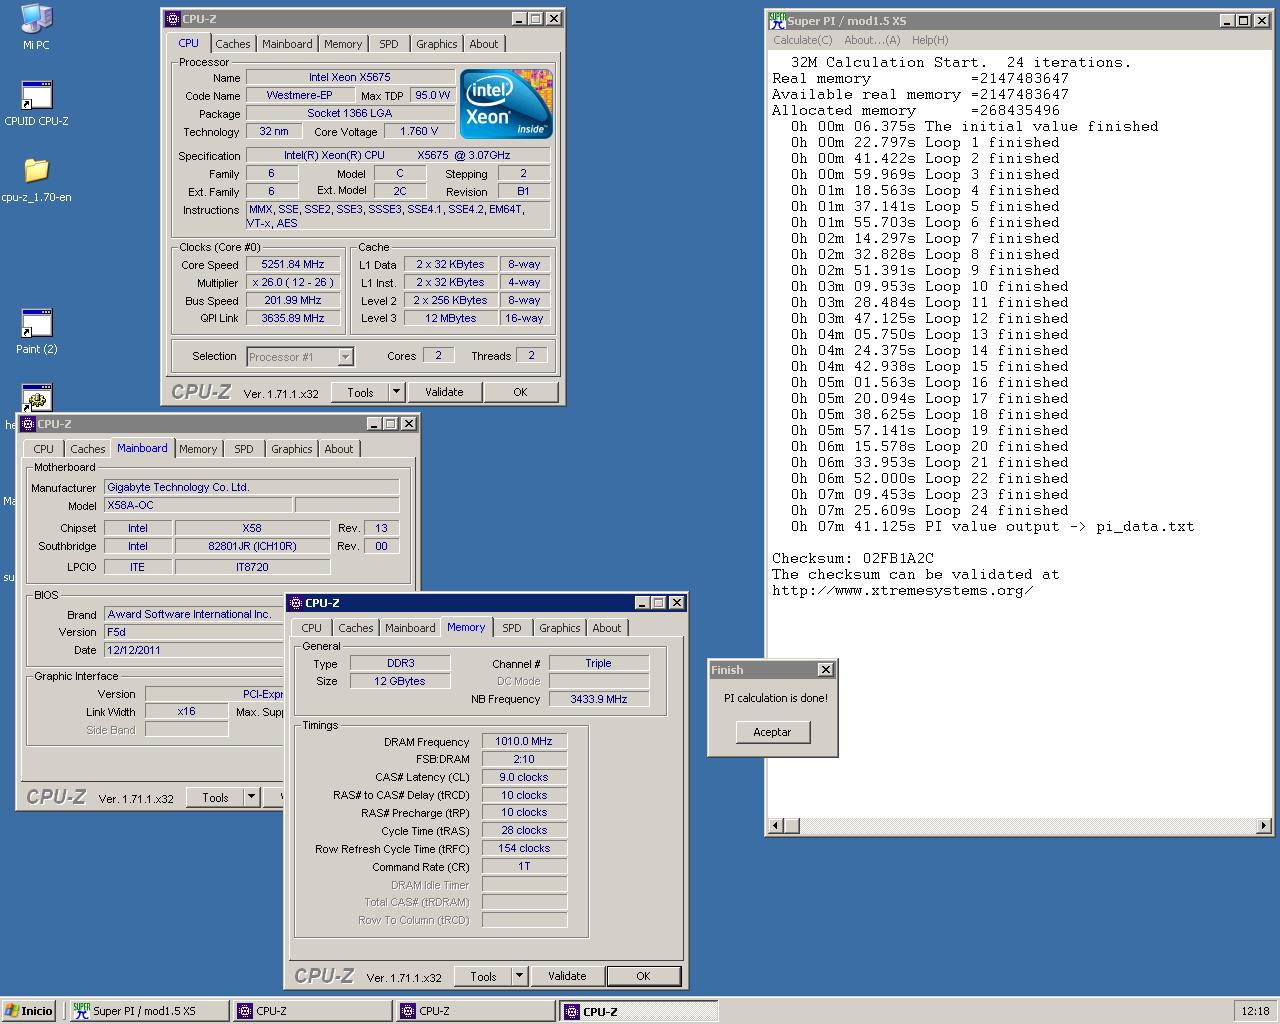The width and height of the screenshot is (1280, 1024).
Task: Click the CAS# Latency value 9.0 clocks
Action: click(x=524, y=778)
